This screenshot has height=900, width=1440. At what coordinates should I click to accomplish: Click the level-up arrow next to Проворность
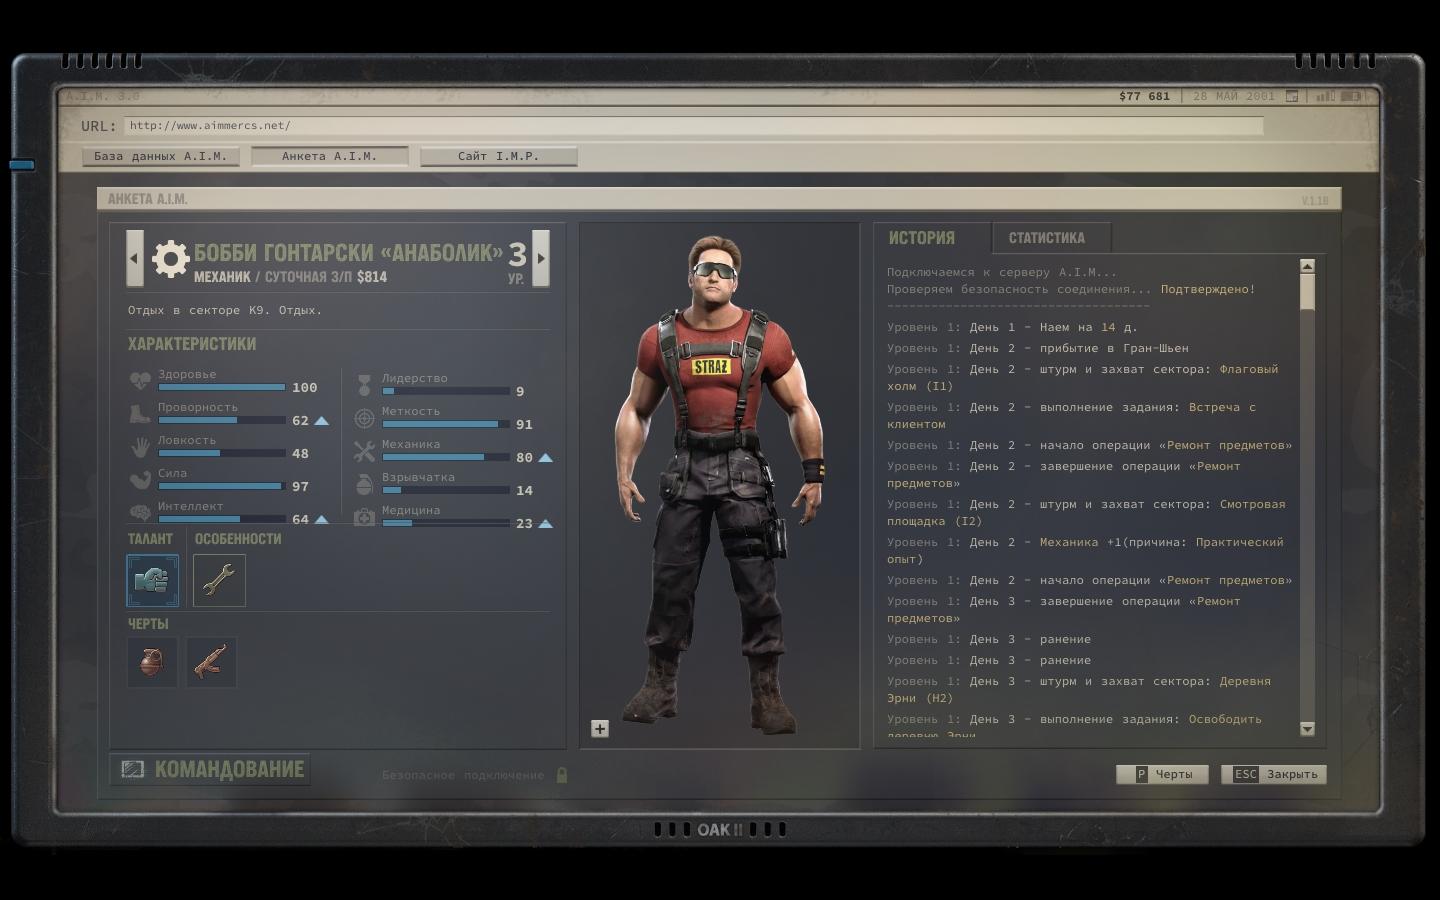321,421
